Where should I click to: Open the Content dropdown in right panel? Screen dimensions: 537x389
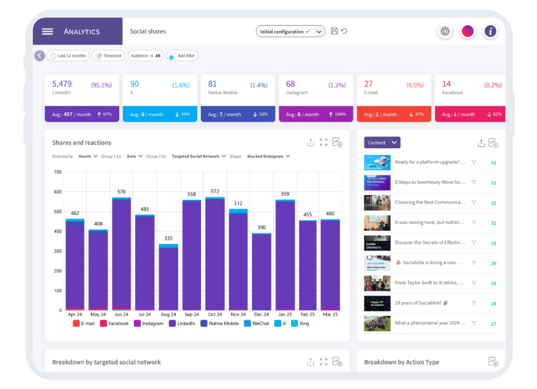(382, 143)
